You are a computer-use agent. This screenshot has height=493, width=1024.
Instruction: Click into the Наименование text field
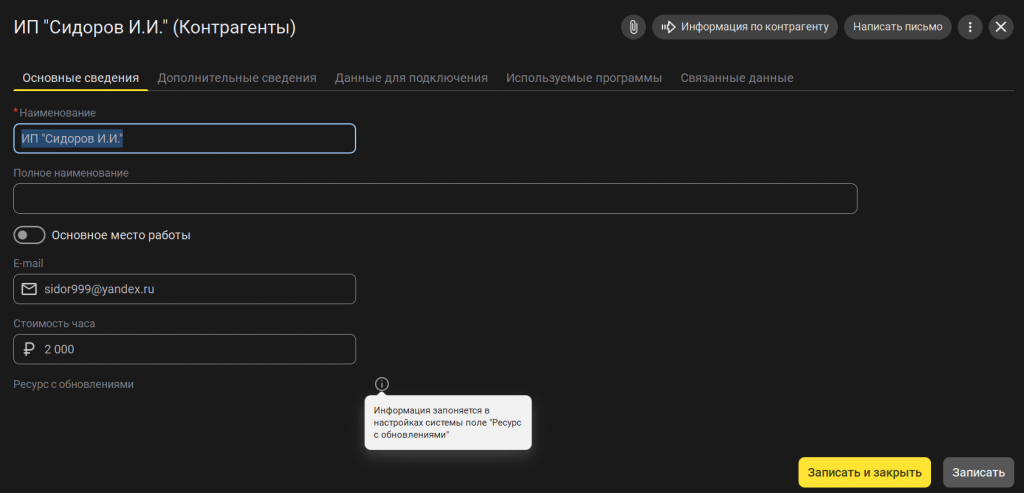(185, 138)
